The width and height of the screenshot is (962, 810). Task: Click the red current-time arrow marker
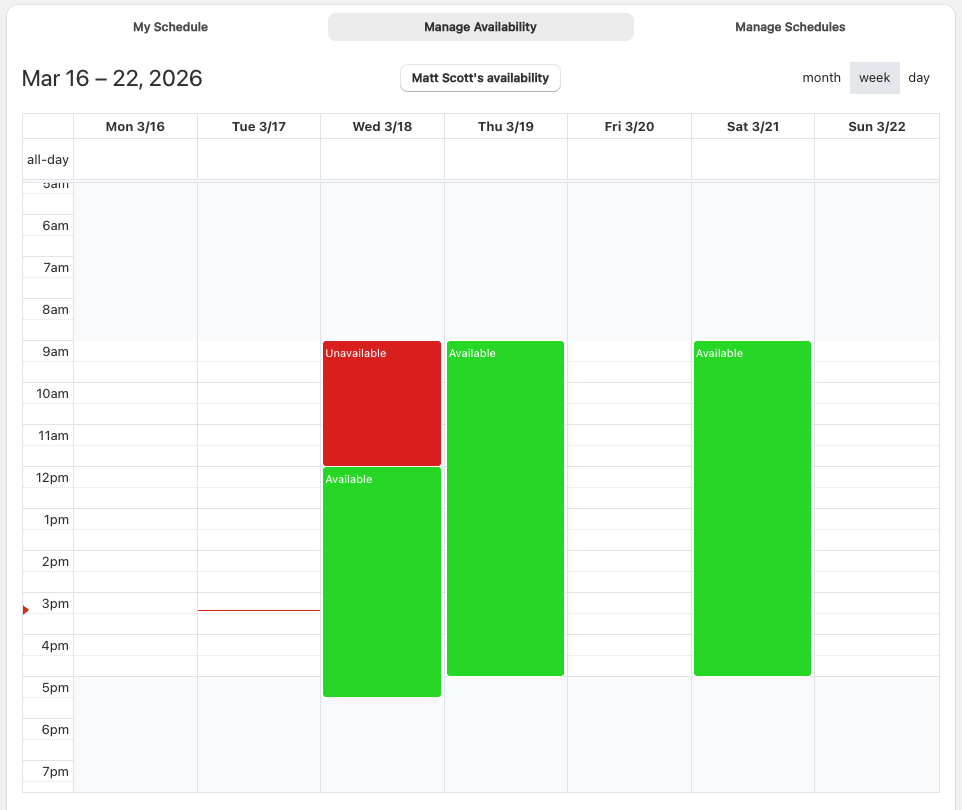tap(26, 610)
